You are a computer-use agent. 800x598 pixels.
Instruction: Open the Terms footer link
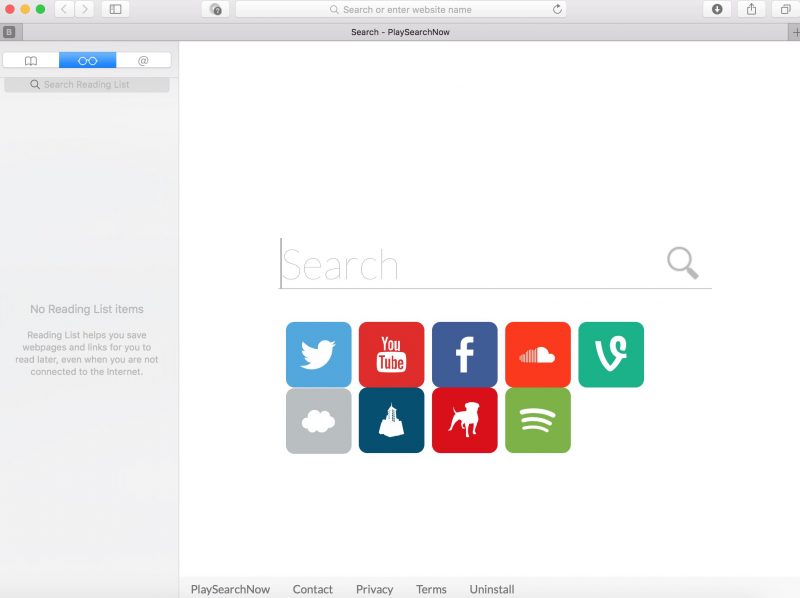click(431, 589)
